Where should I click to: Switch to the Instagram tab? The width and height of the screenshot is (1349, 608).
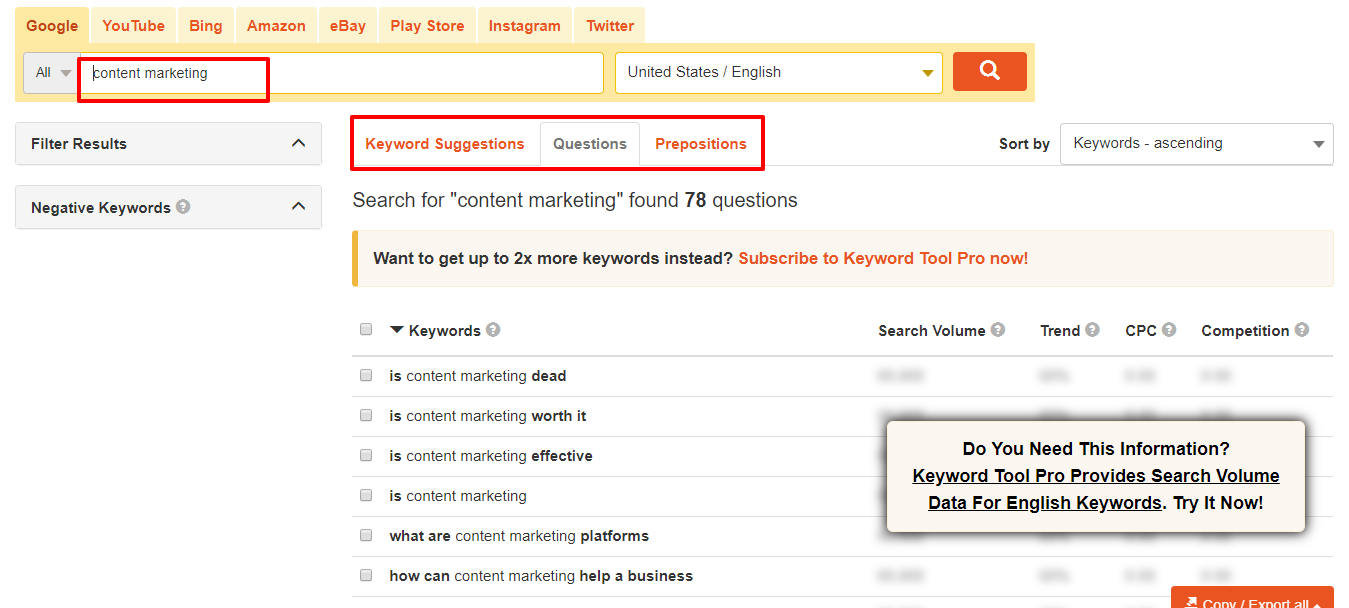(524, 26)
